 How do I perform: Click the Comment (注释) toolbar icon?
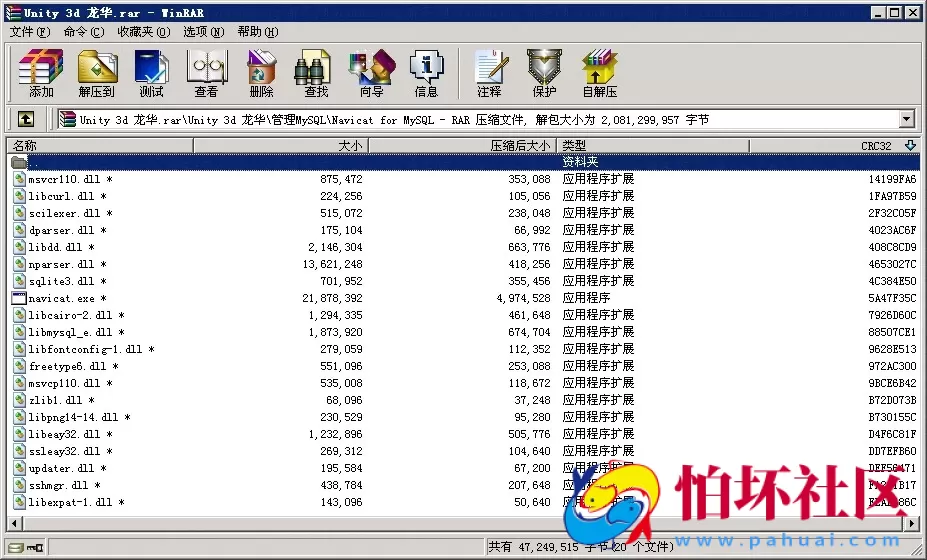pyautogui.click(x=490, y=73)
